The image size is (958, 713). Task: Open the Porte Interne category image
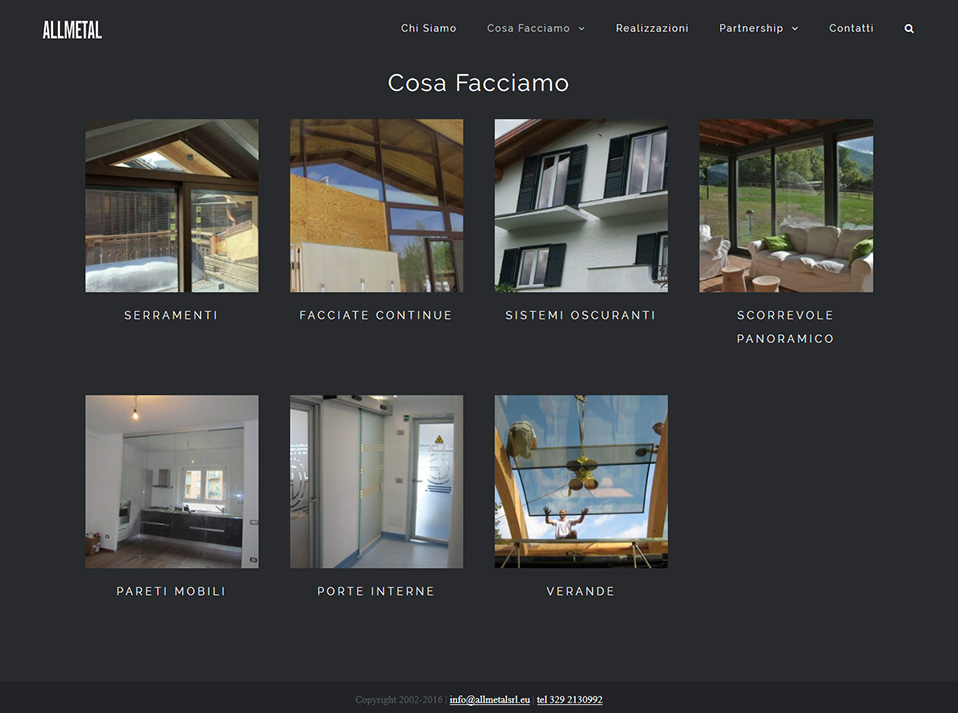coord(376,481)
